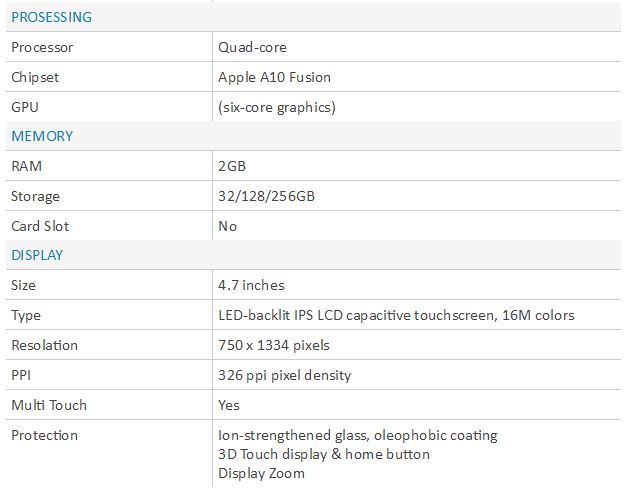
Task: Click the Quad-core value
Action: (252, 47)
